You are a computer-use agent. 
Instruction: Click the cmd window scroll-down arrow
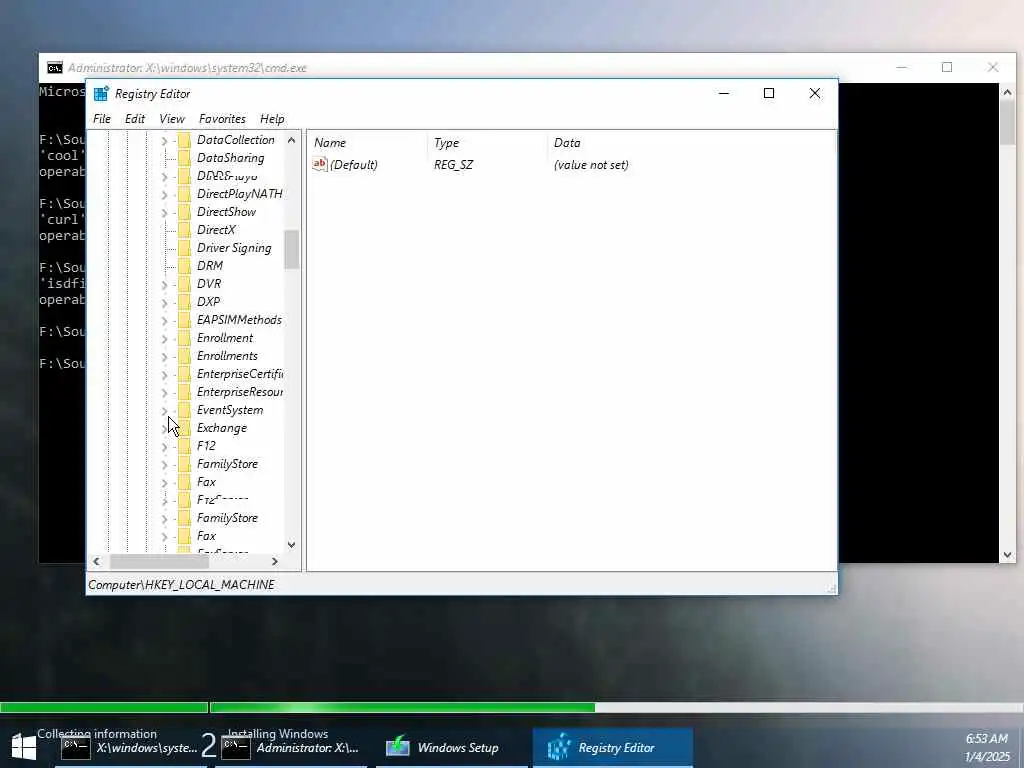click(1007, 555)
